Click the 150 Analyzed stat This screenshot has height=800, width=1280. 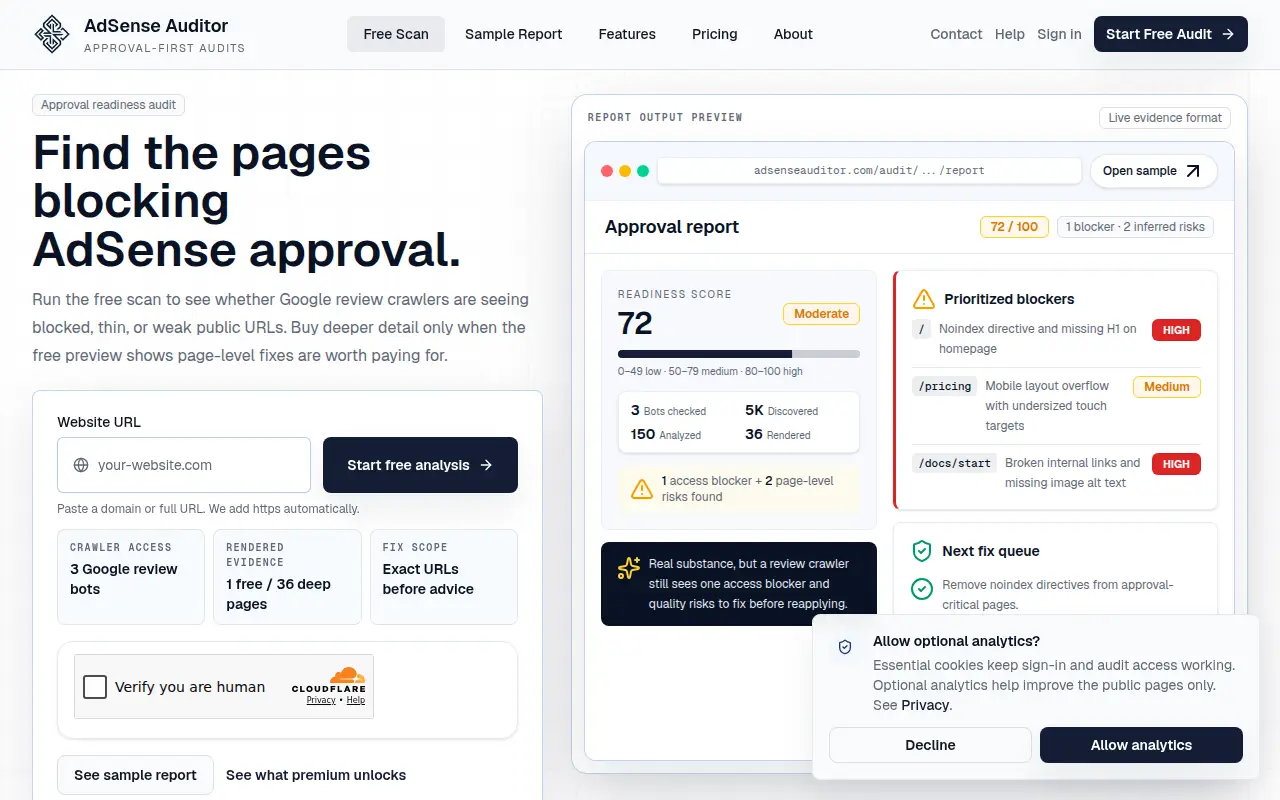click(x=666, y=434)
